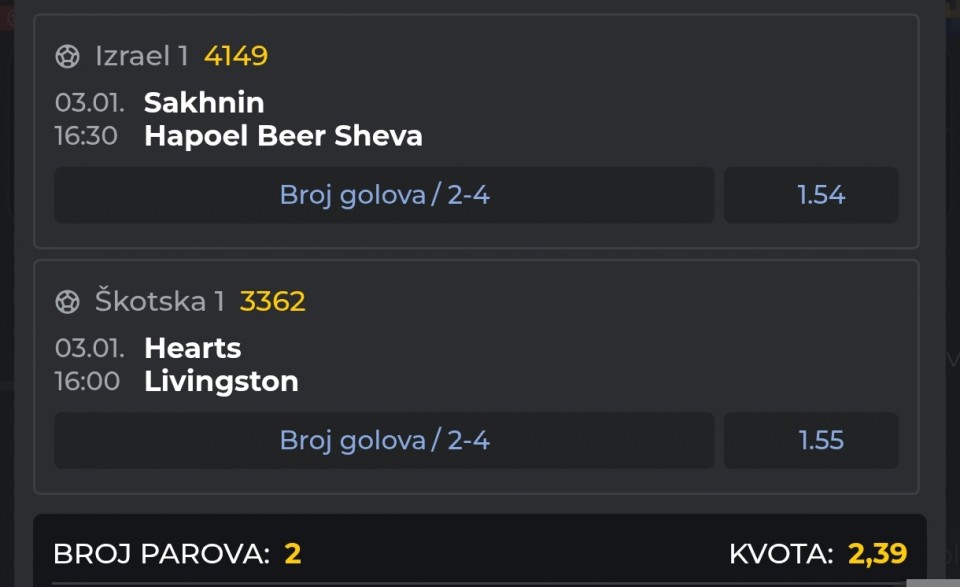Click the 03.01. date of Sakhnin match
This screenshot has height=587, width=960.
(x=89, y=102)
